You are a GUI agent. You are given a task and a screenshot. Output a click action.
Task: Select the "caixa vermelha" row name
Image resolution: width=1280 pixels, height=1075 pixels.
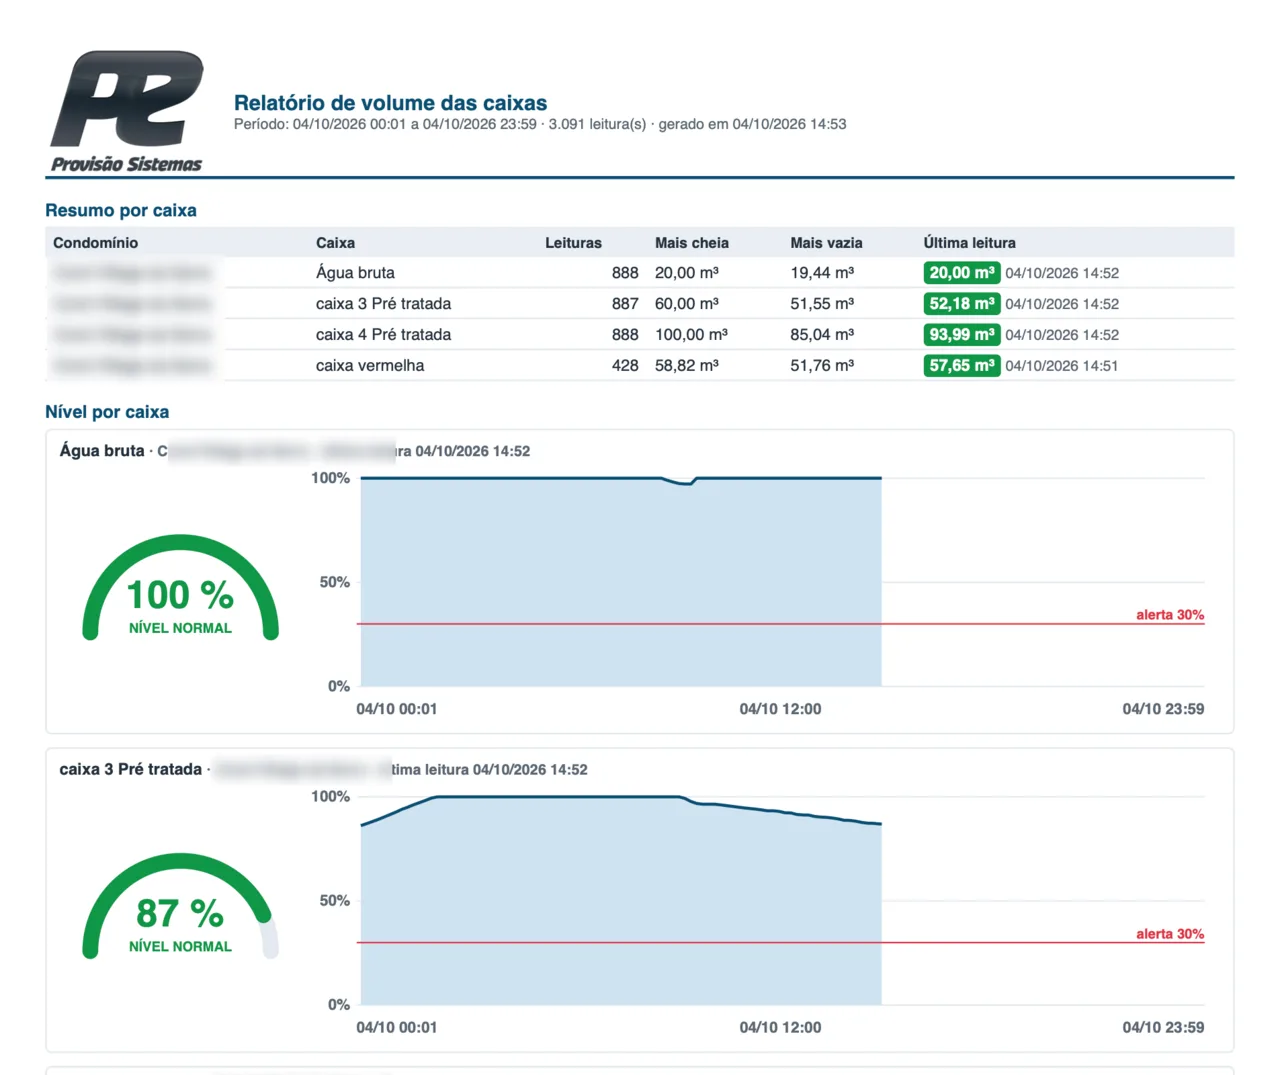pyautogui.click(x=370, y=366)
